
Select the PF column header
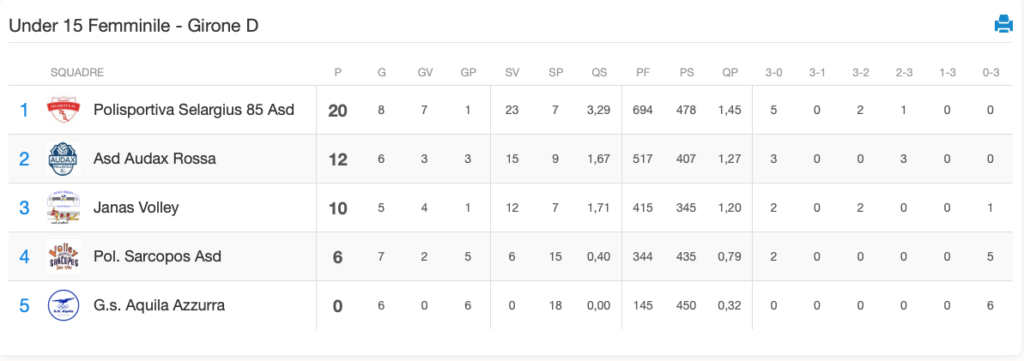click(x=643, y=72)
